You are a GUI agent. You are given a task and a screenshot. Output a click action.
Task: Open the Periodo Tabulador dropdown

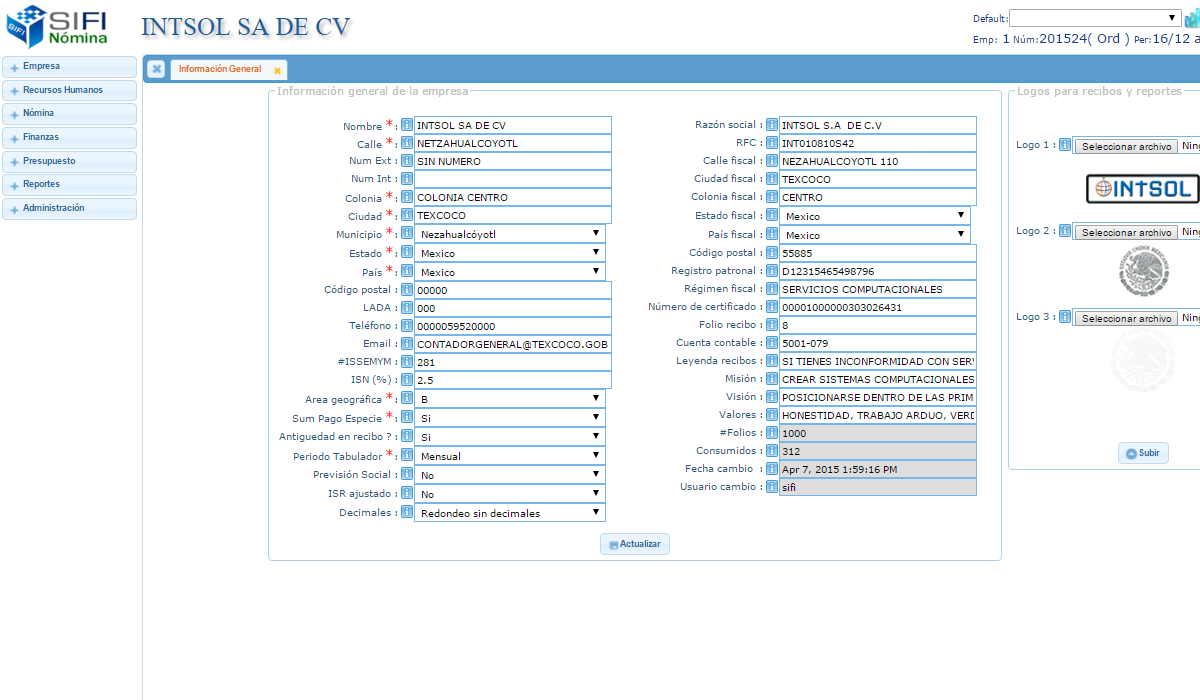click(x=509, y=456)
